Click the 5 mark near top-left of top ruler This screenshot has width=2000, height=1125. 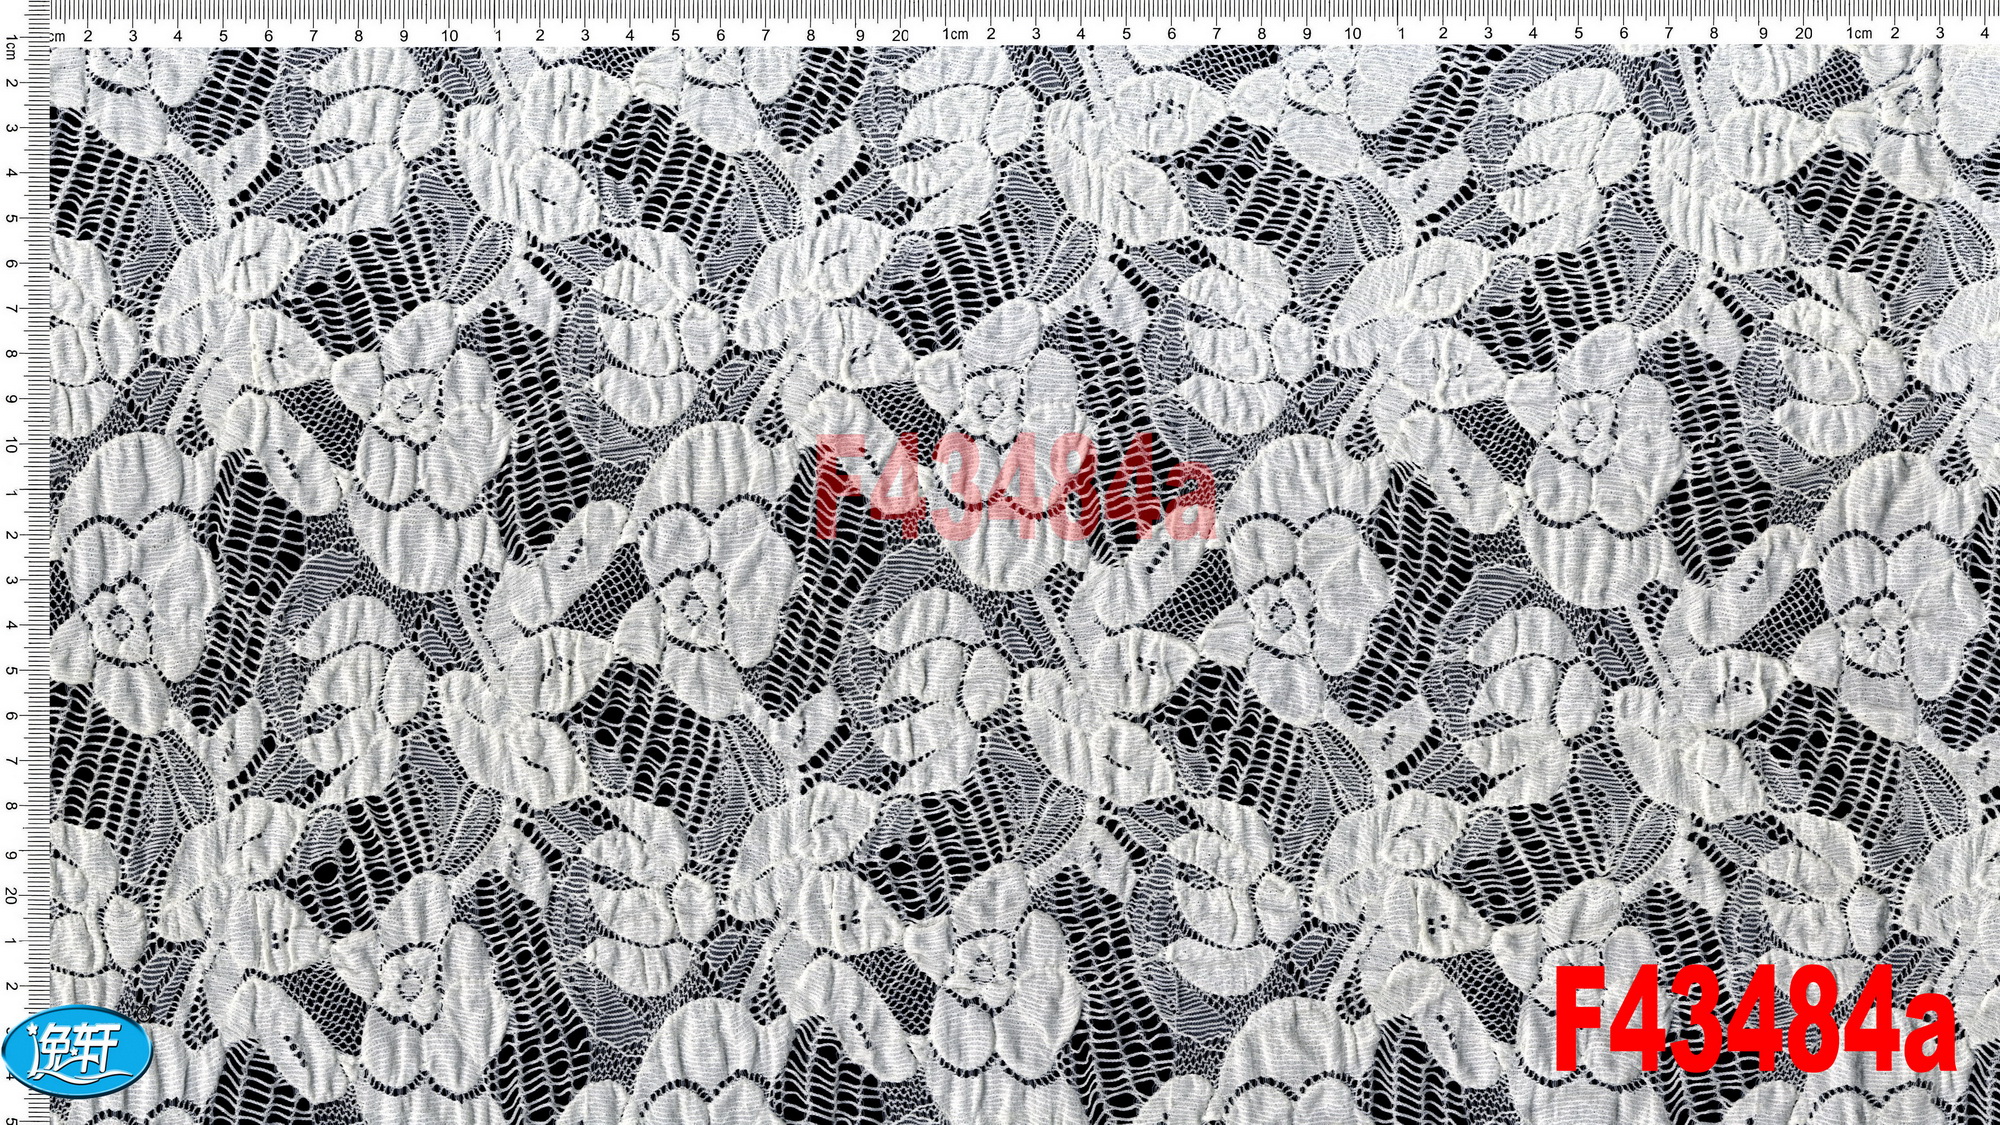[223, 35]
